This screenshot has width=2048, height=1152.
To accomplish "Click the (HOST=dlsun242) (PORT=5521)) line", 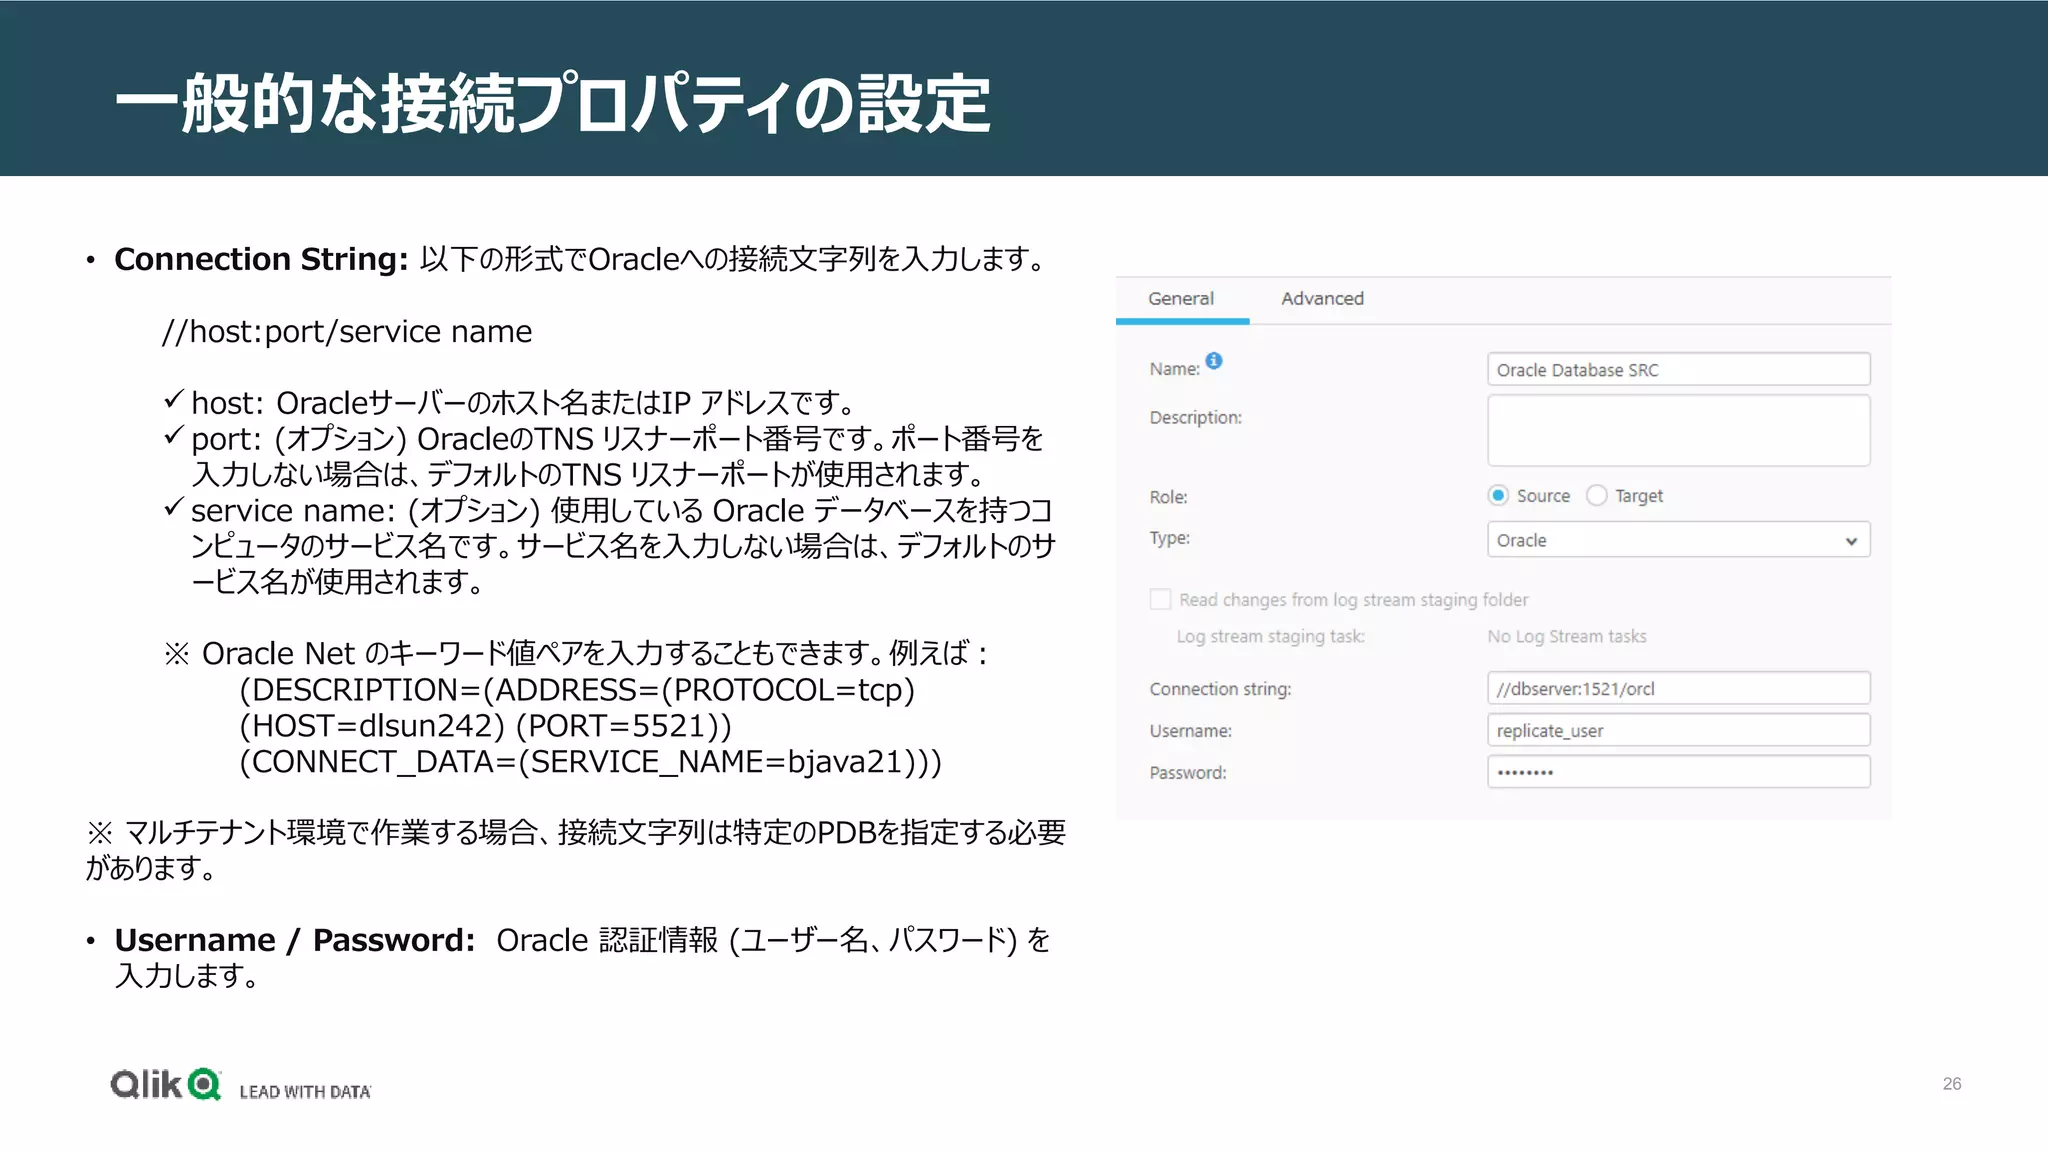I will (486, 726).
